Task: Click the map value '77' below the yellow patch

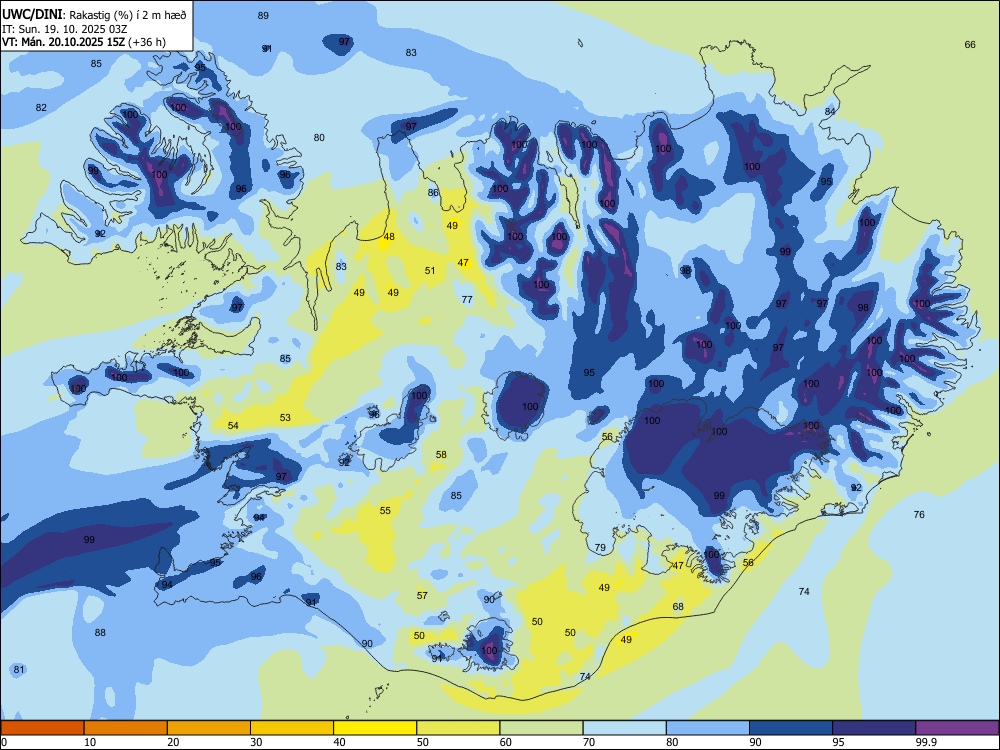Action: 467,300
